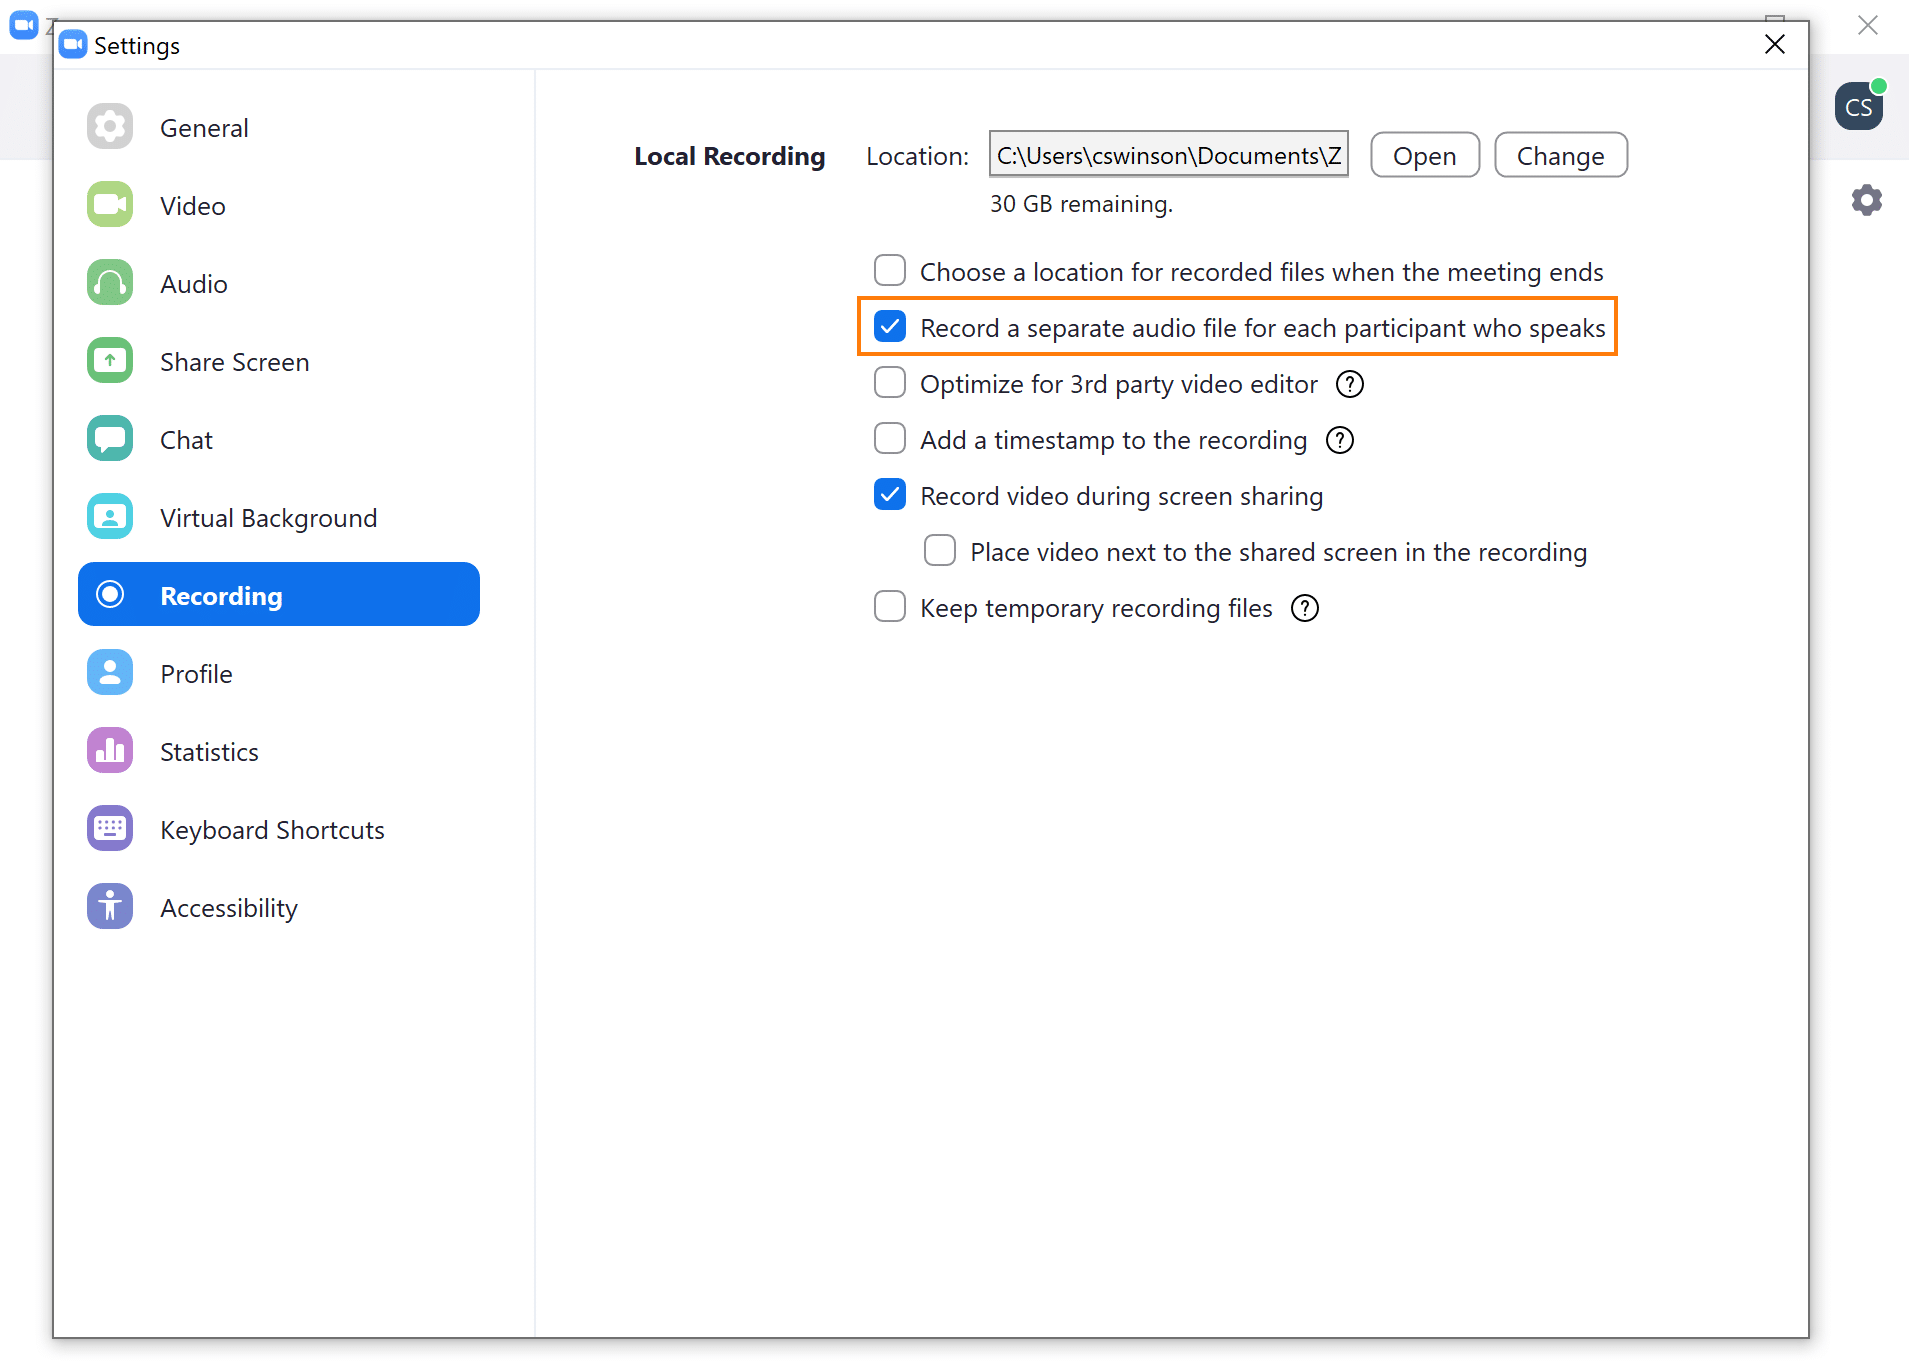Image resolution: width=1909 pixels, height=1367 pixels.
Task: Click the Open recording location button
Action: click(1425, 155)
